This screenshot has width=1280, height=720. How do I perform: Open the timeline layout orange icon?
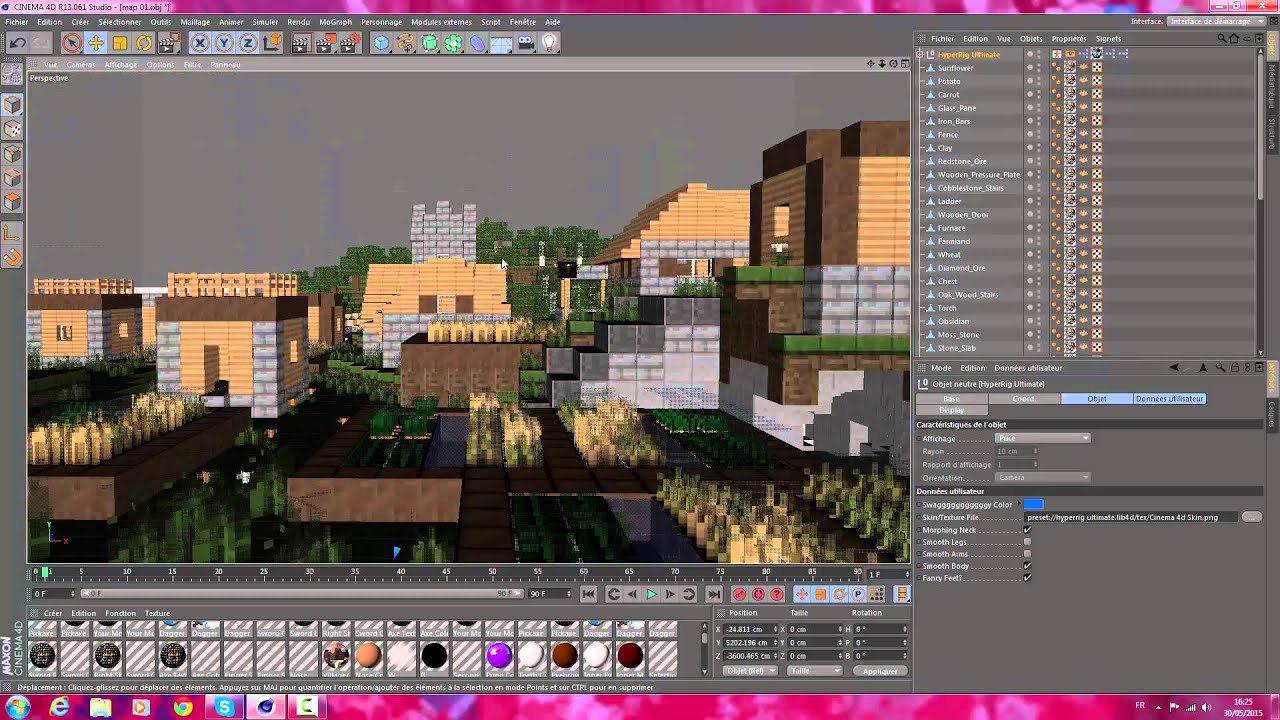click(902, 594)
